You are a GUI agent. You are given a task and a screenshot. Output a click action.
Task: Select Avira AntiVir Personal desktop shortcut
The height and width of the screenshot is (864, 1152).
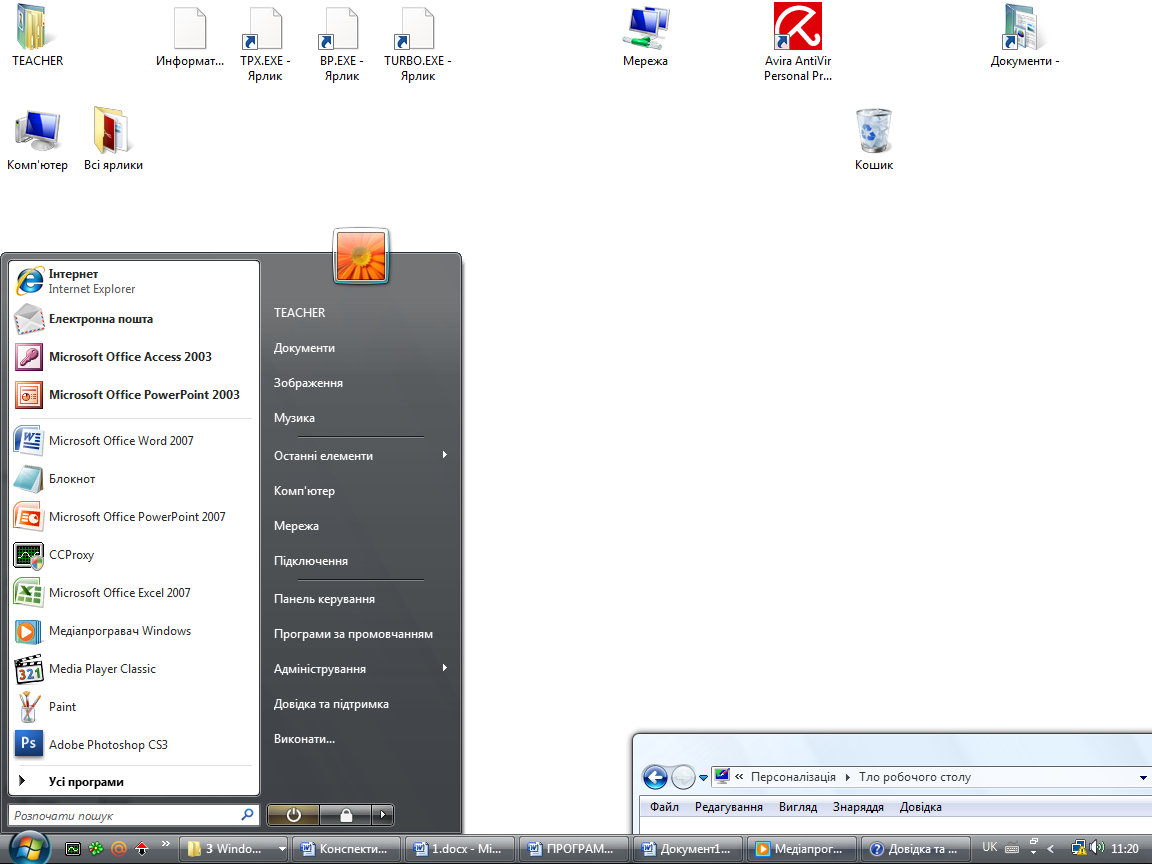point(798,41)
